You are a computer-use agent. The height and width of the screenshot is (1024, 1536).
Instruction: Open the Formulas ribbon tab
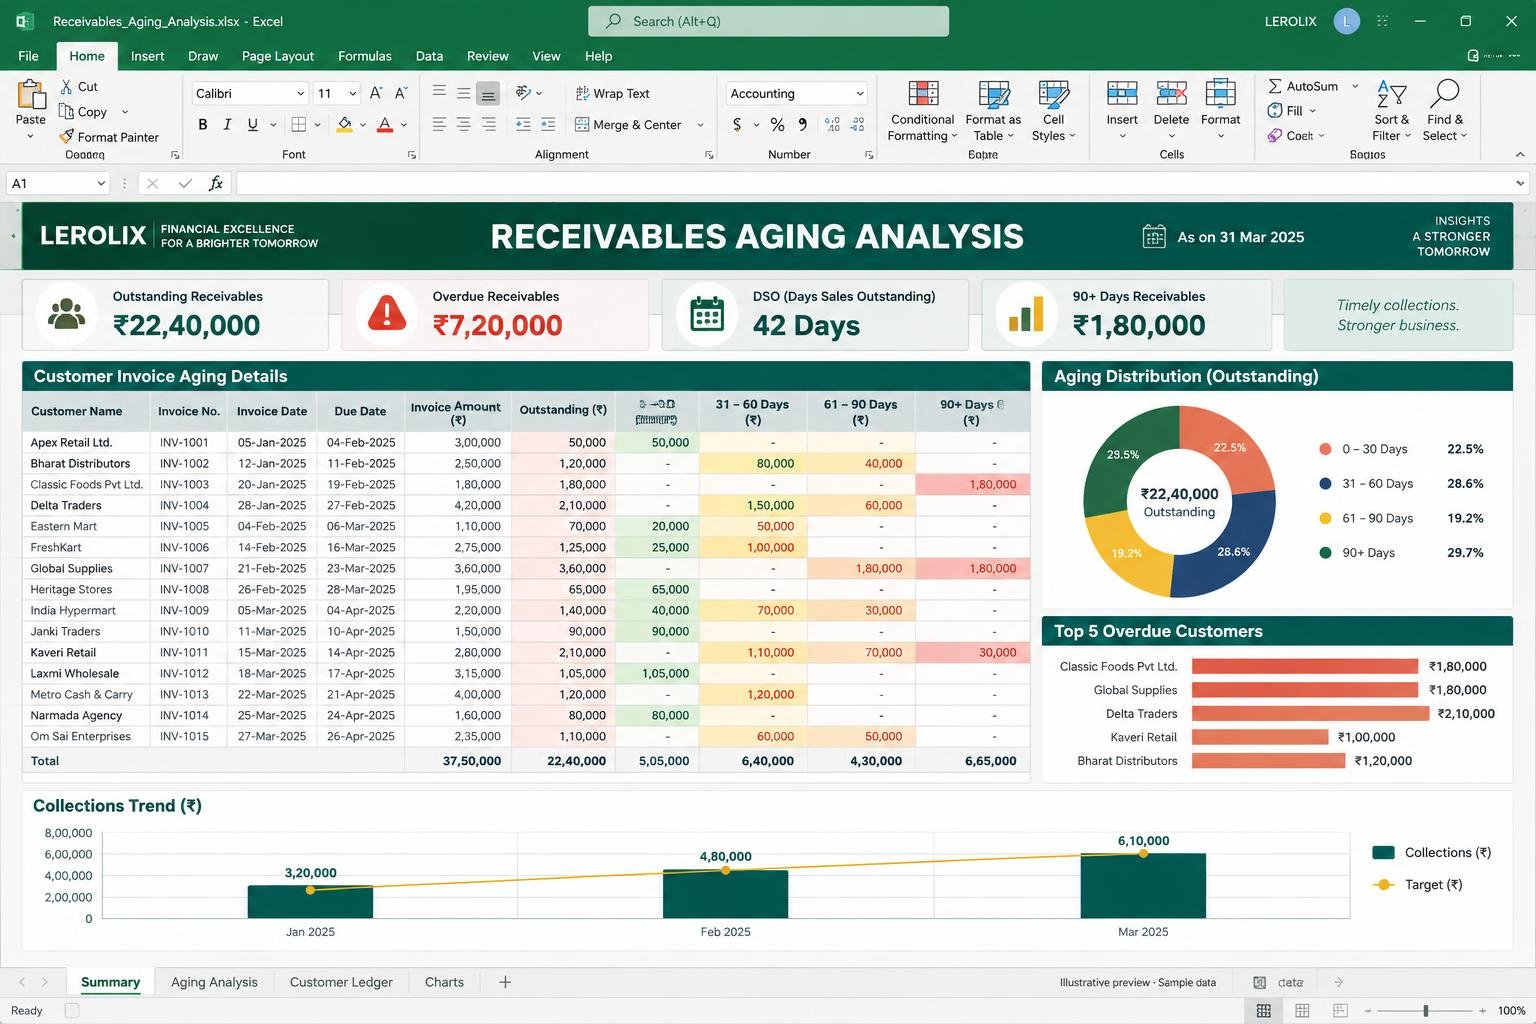pyautogui.click(x=365, y=56)
